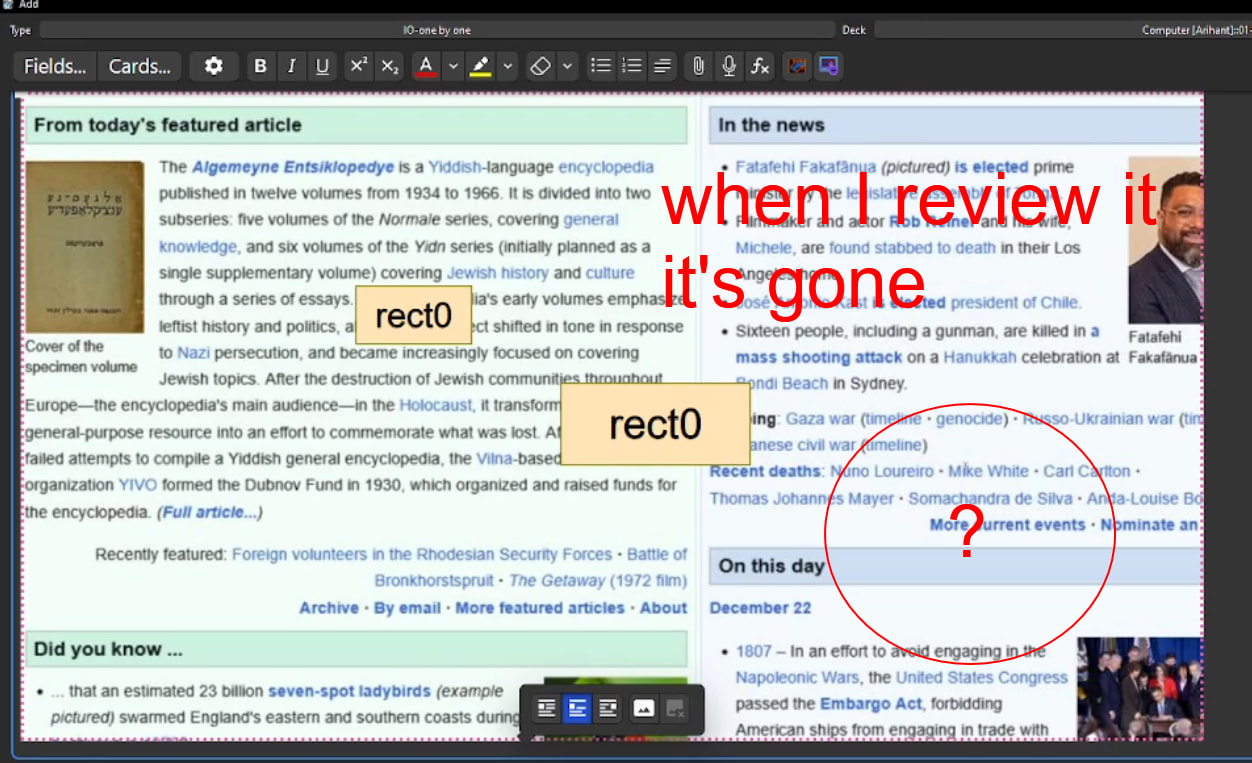Expand the highlight color dropdown arrow
1252x763 pixels.
coord(508,66)
